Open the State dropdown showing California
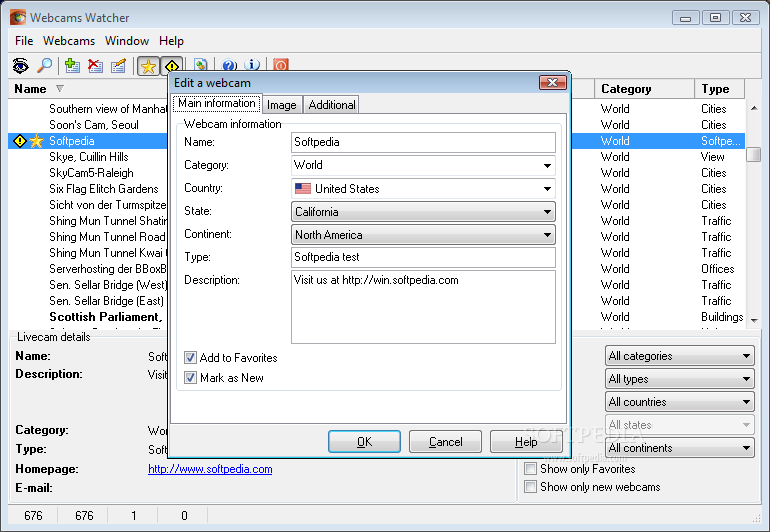 point(423,212)
